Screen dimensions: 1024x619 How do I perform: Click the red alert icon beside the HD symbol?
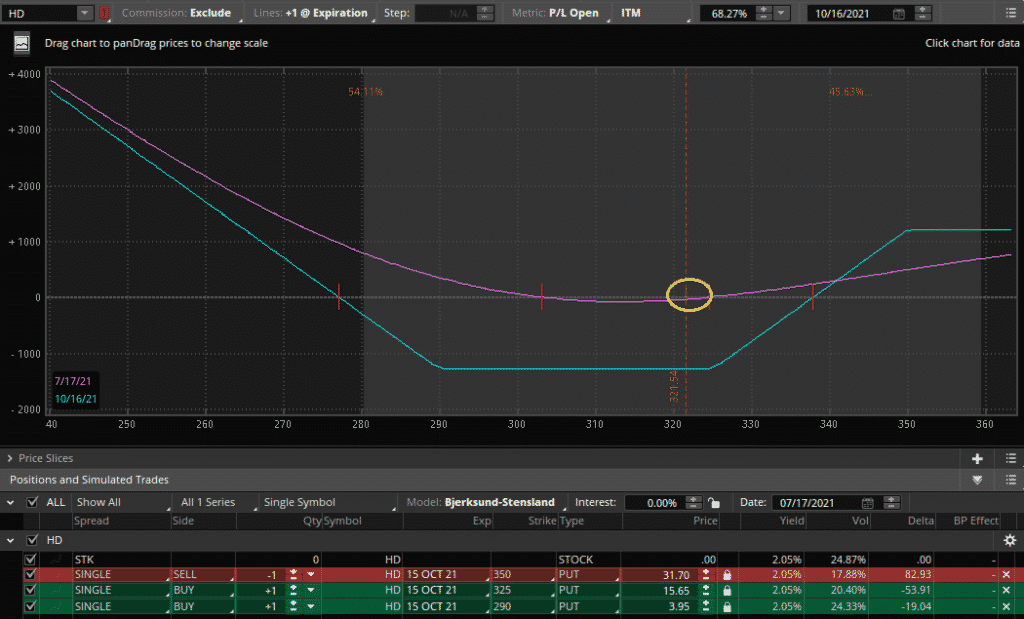tap(104, 13)
